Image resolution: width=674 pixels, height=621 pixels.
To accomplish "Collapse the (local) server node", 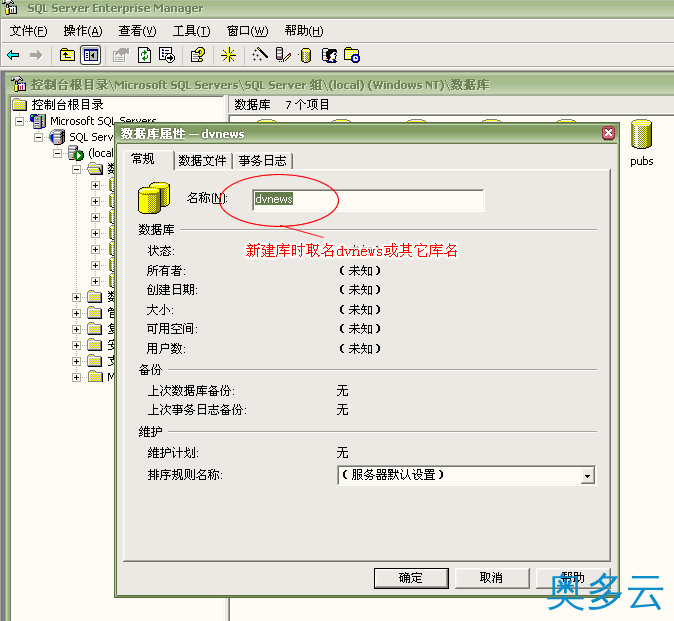I will pos(58,153).
